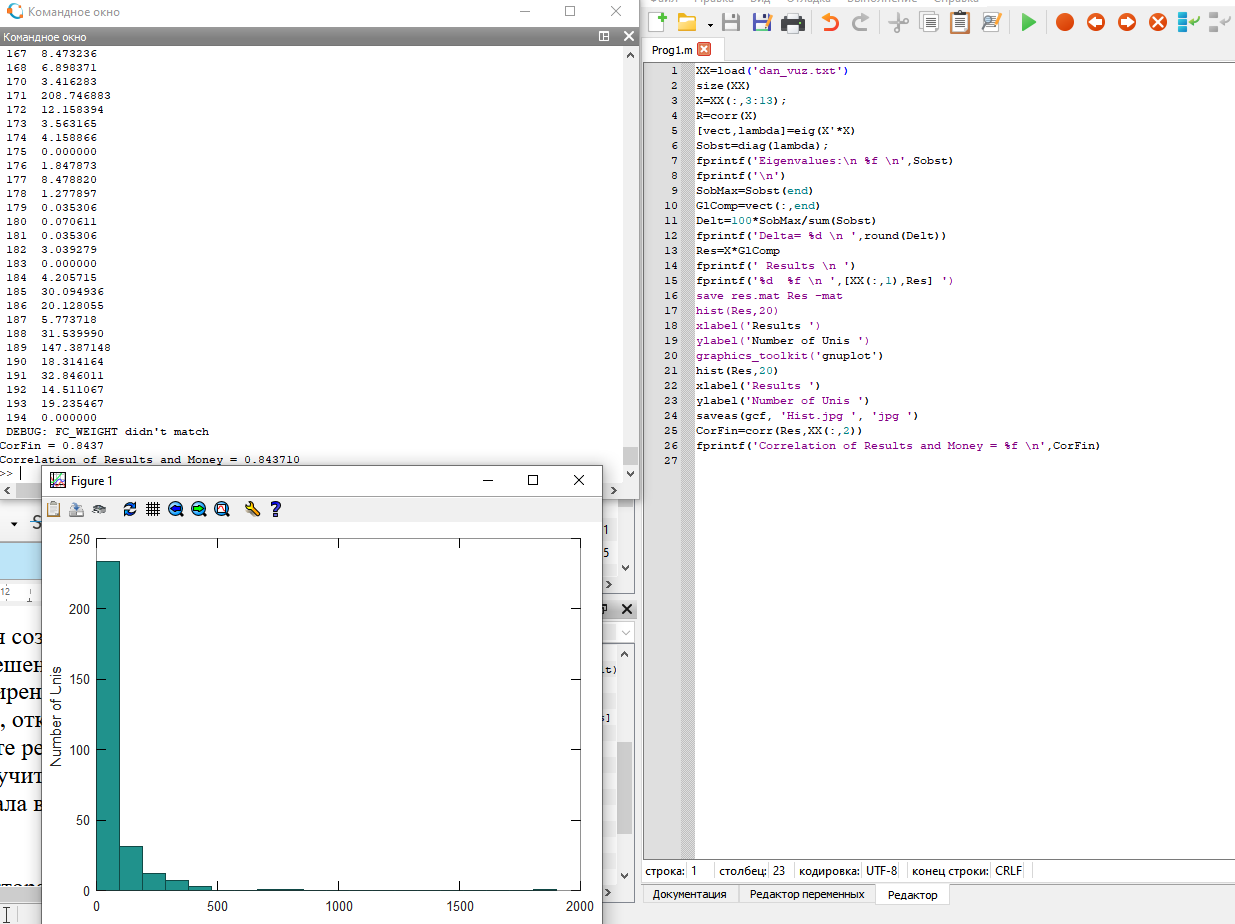
Task: Open gnuplot configuration wrench icon
Action: point(252,509)
